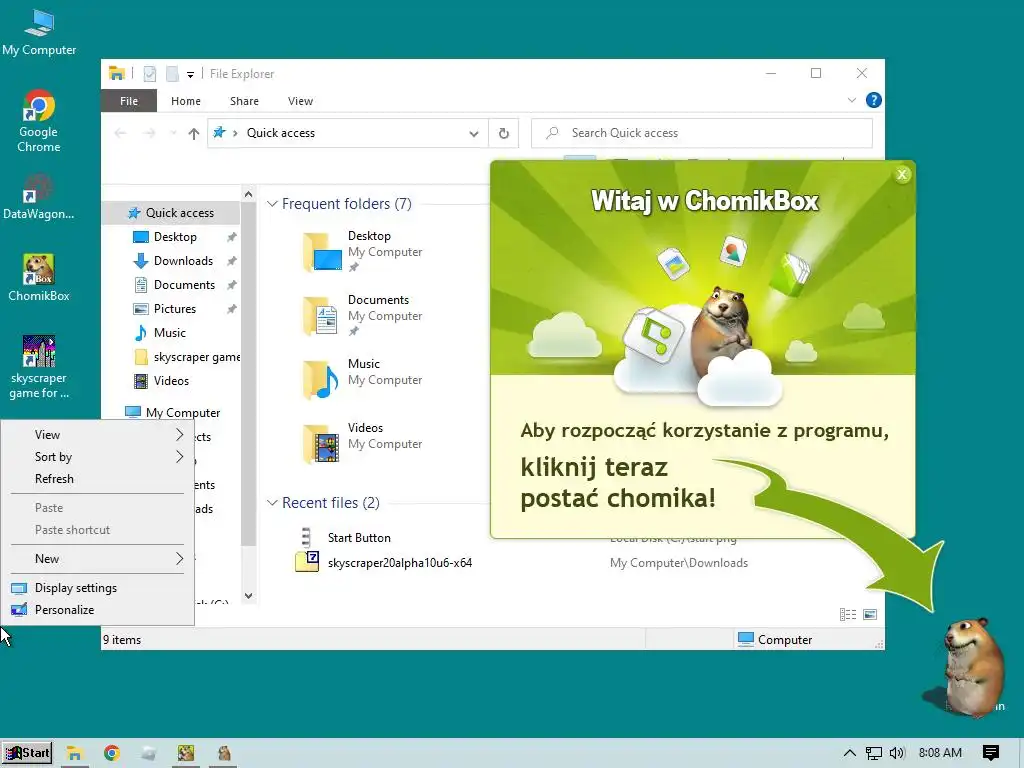Click the navigation pane scroll down arrow
1024x768 pixels.
[x=248, y=596]
